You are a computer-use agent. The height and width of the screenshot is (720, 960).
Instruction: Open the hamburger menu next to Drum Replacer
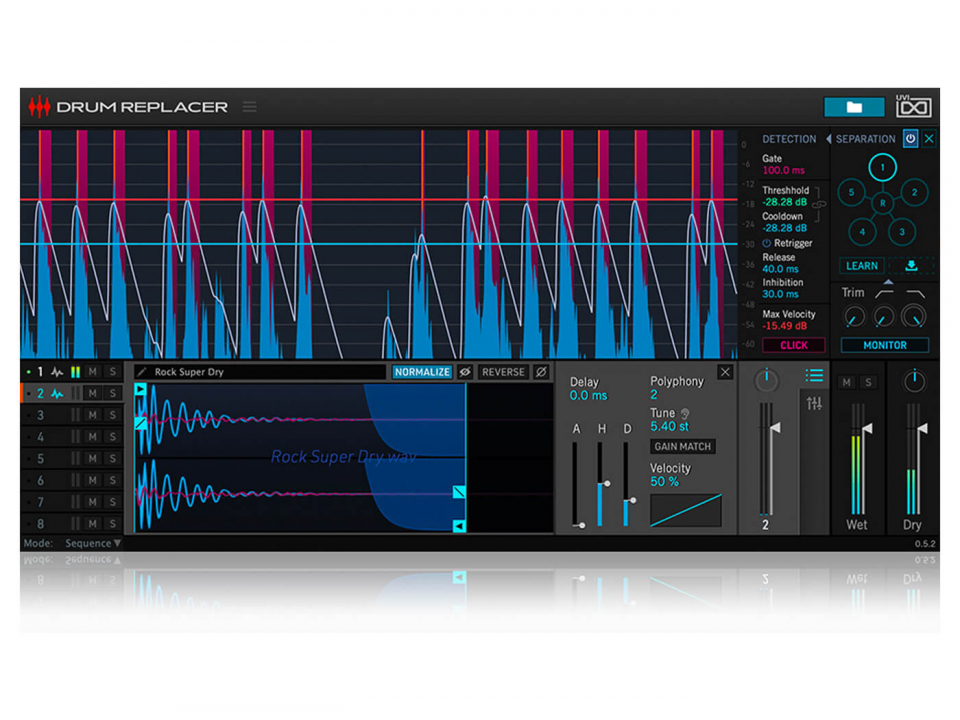click(249, 107)
